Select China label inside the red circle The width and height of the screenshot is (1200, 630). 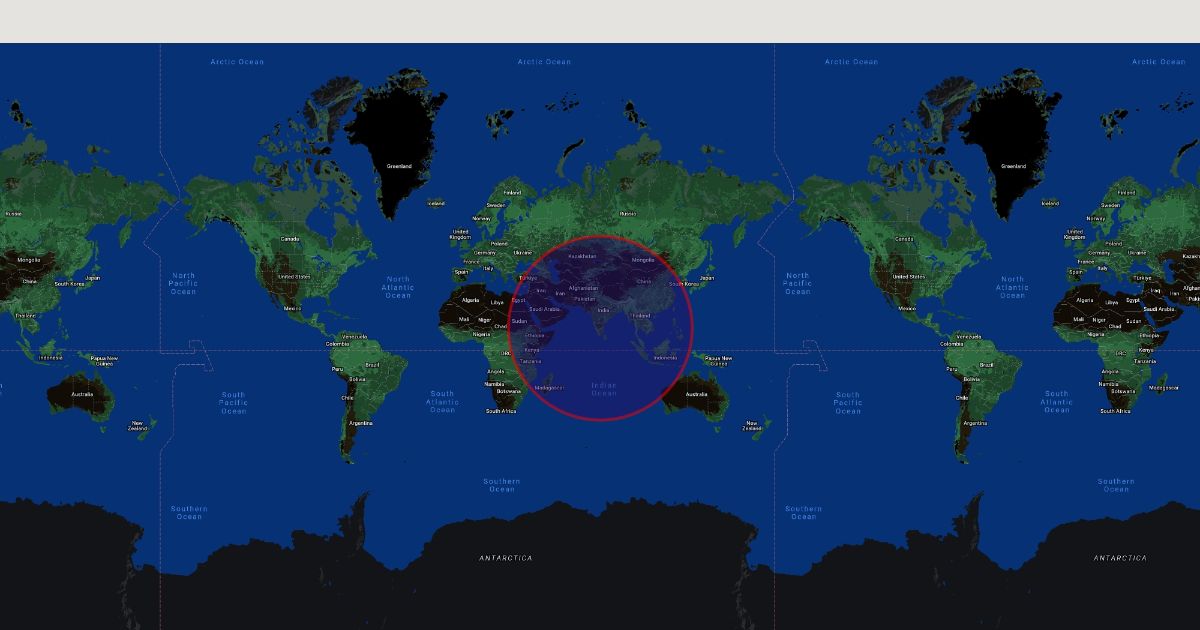(x=644, y=282)
